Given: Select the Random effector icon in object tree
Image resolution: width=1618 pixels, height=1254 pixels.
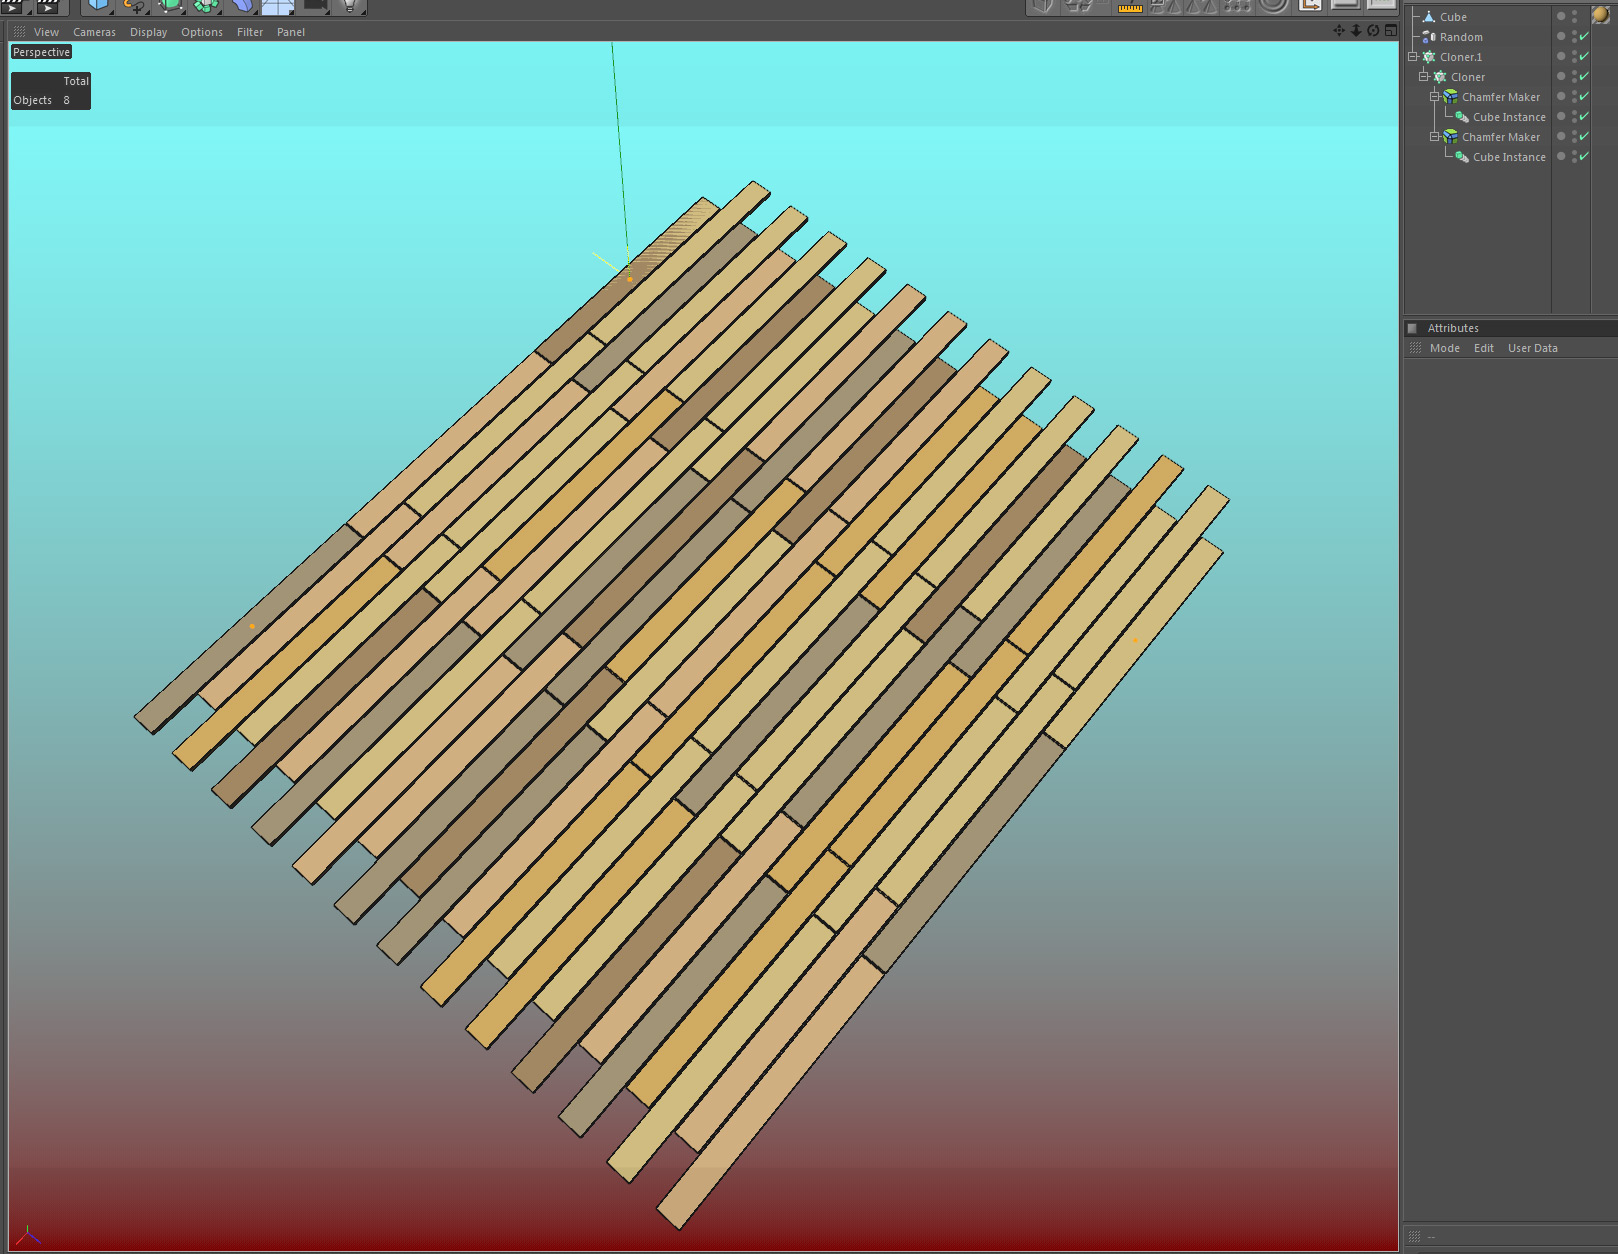Looking at the screenshot, I should tap(1429, 37).
